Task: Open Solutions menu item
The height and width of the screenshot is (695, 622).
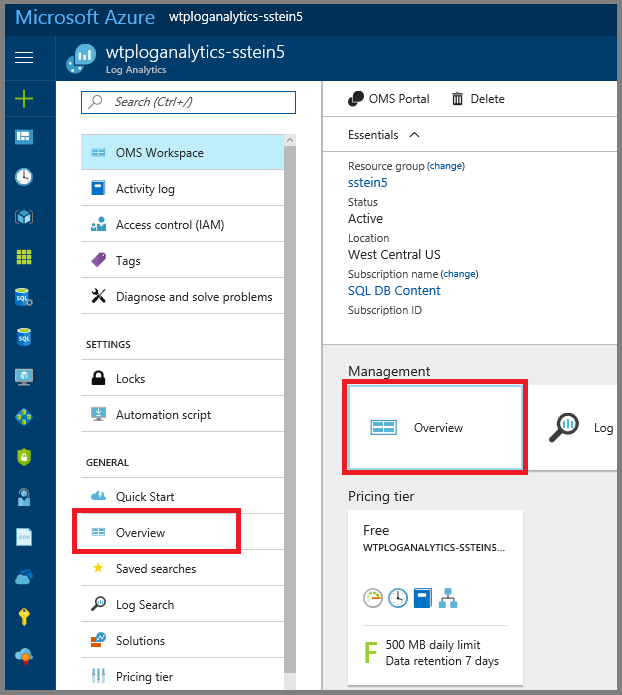Action: point(182,640)
